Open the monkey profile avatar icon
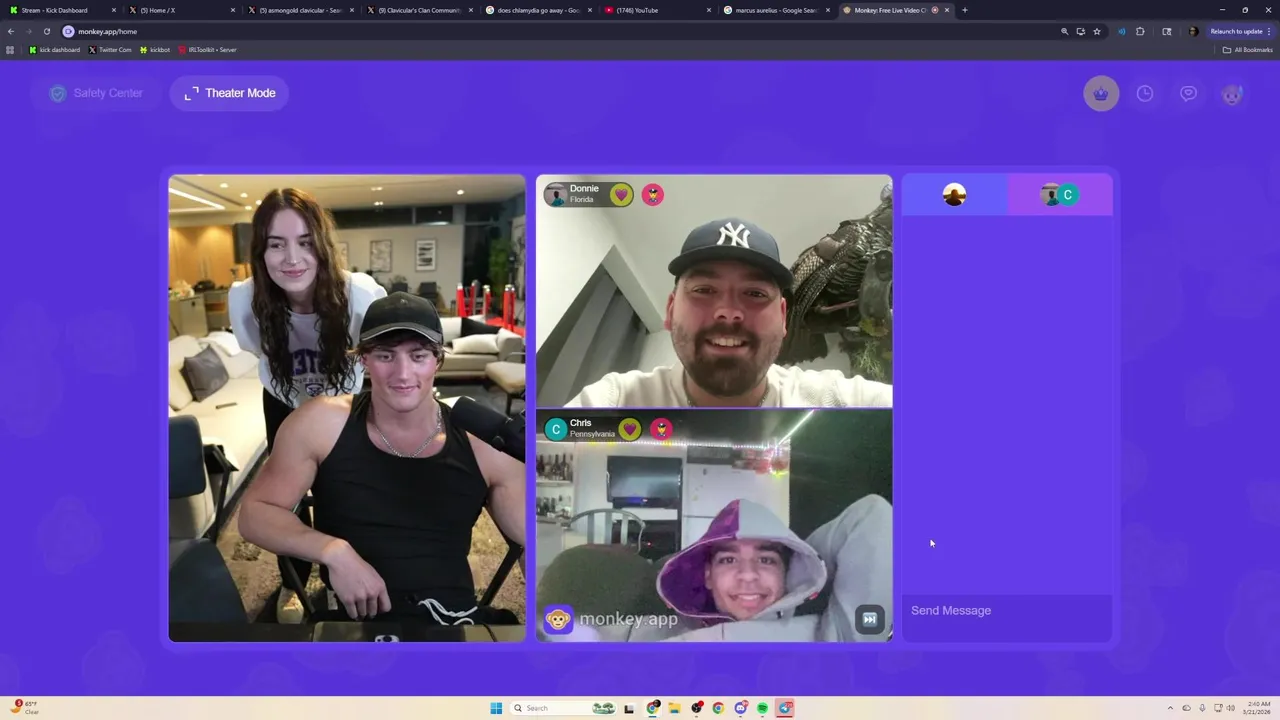Image resolution: width=1280 pixels, height=720 pixels. [x=1232, y=94]
